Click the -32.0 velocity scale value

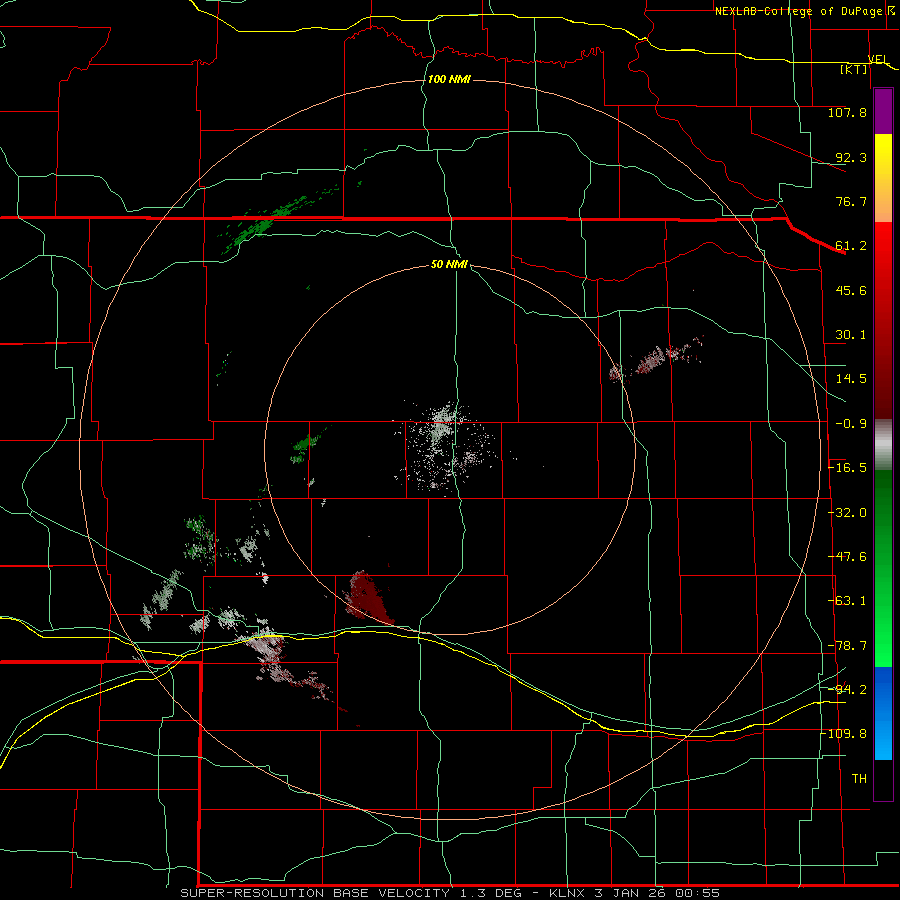847,513
